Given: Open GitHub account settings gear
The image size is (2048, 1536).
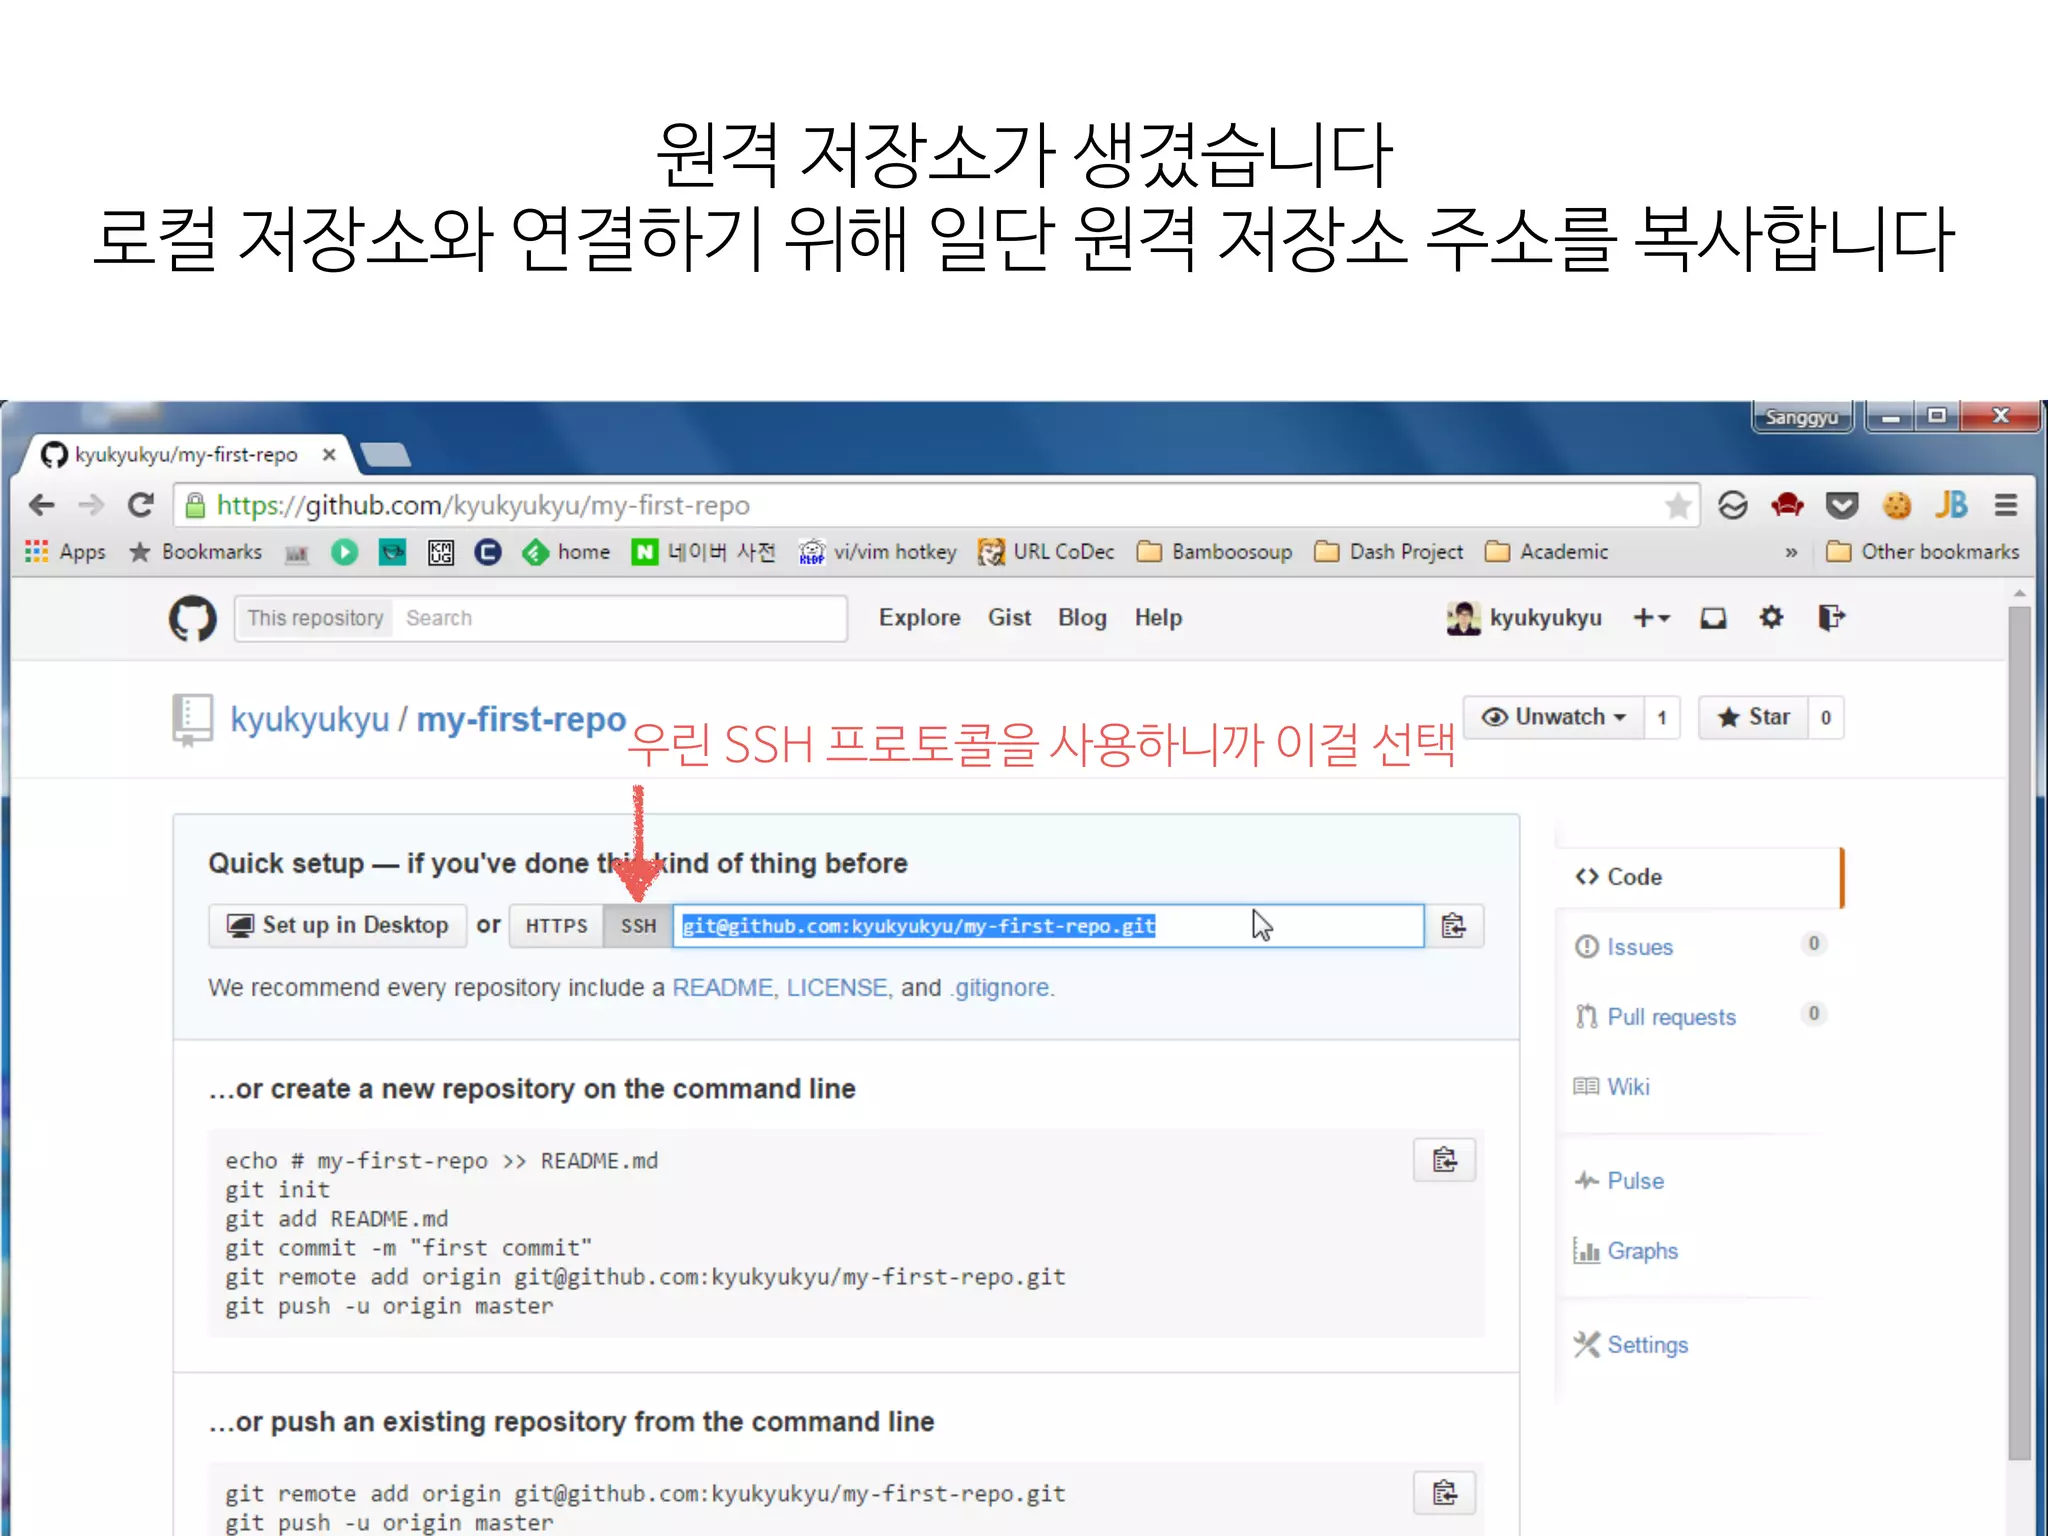Looking at the screenshot, I should coord(1771,617).
